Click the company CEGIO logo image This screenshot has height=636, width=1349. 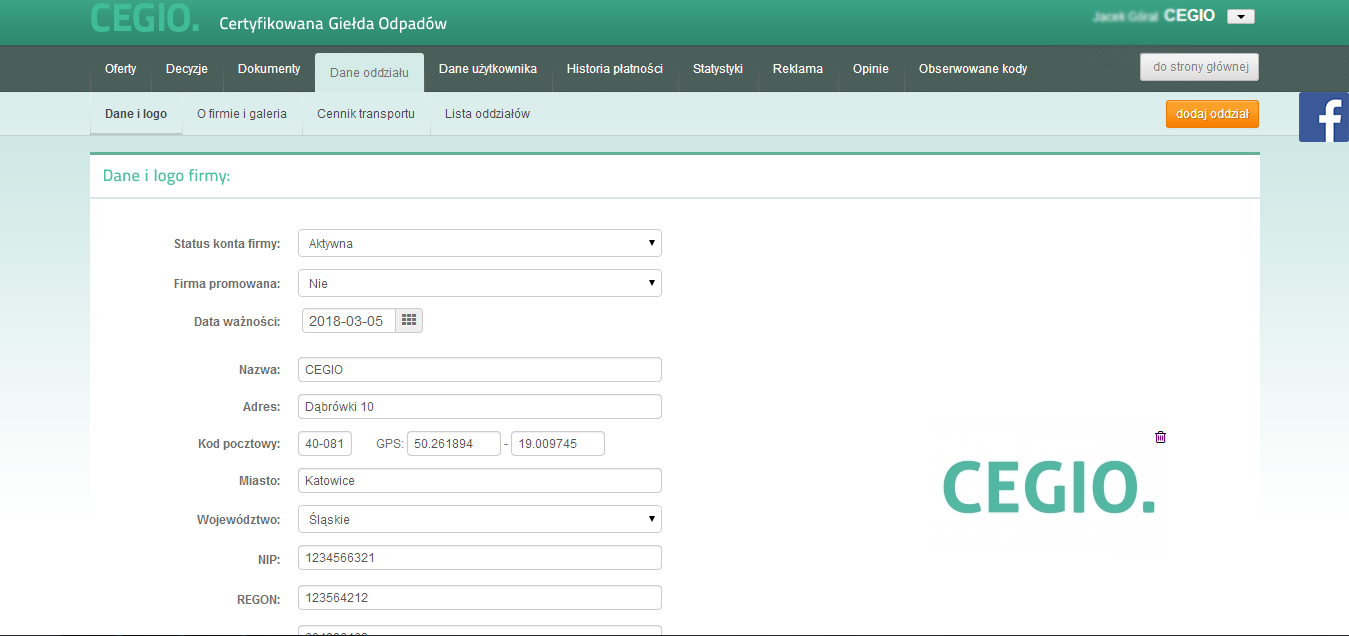tap(1049, 487)
